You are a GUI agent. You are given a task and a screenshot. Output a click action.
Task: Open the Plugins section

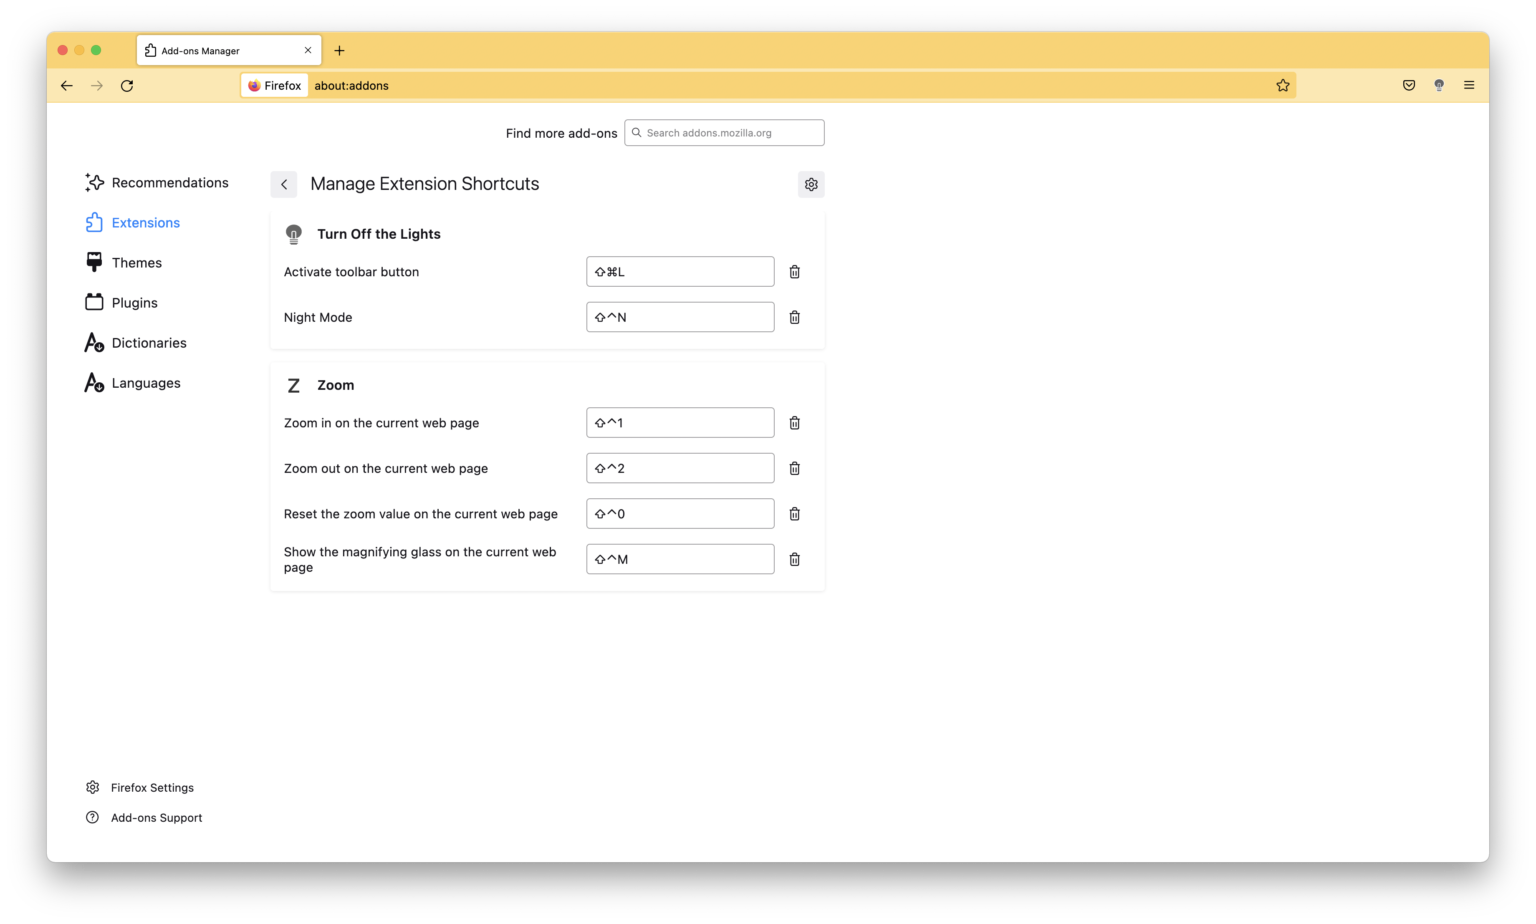[135, 302]
